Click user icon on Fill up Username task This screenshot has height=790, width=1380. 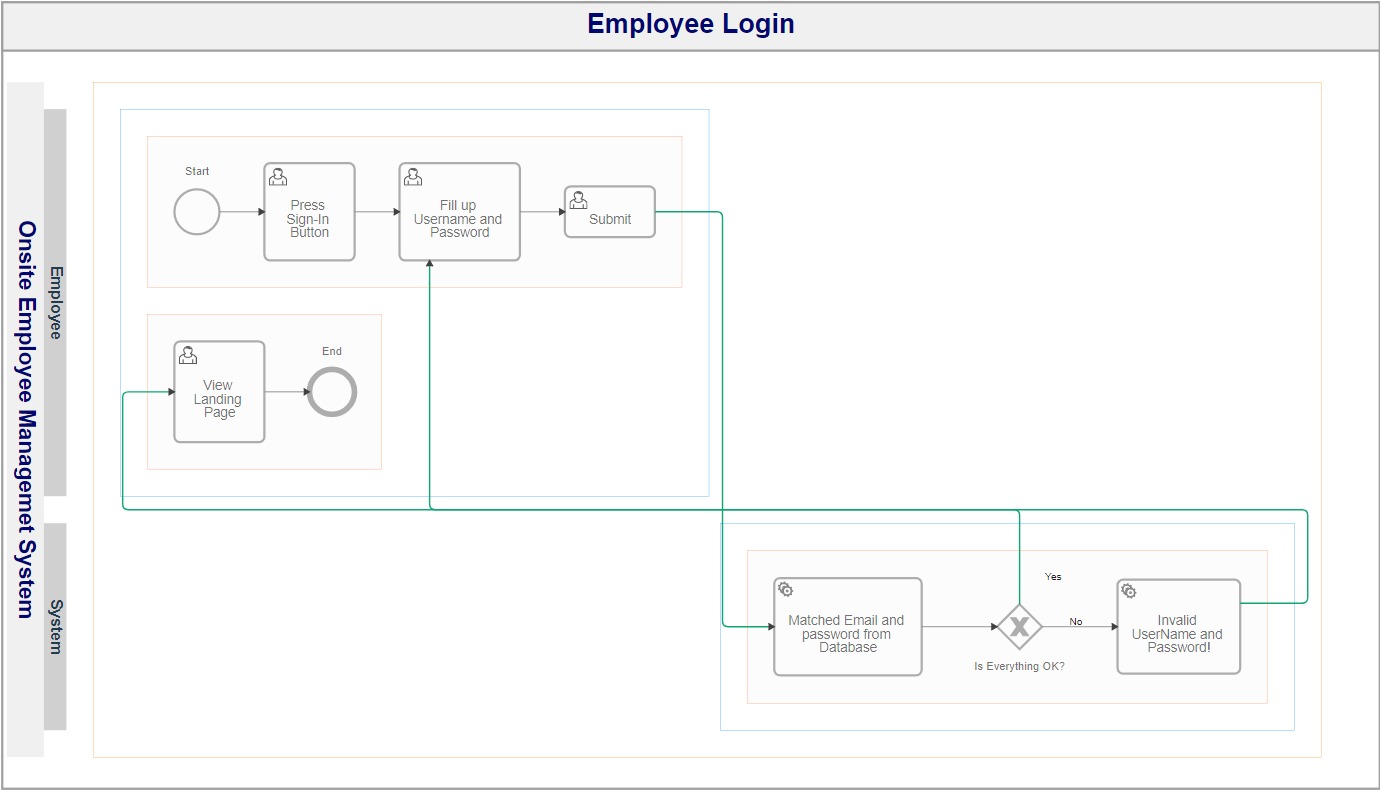click(413, 177)
